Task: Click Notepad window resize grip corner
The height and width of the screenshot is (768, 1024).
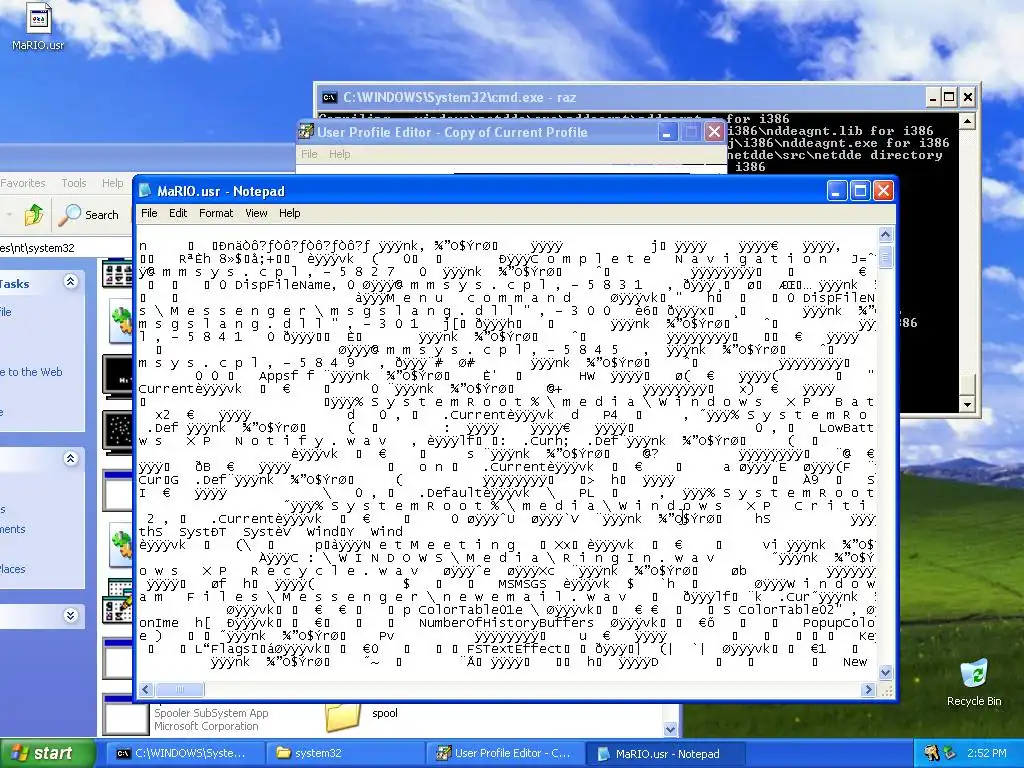Action: [x=886, y=690]
